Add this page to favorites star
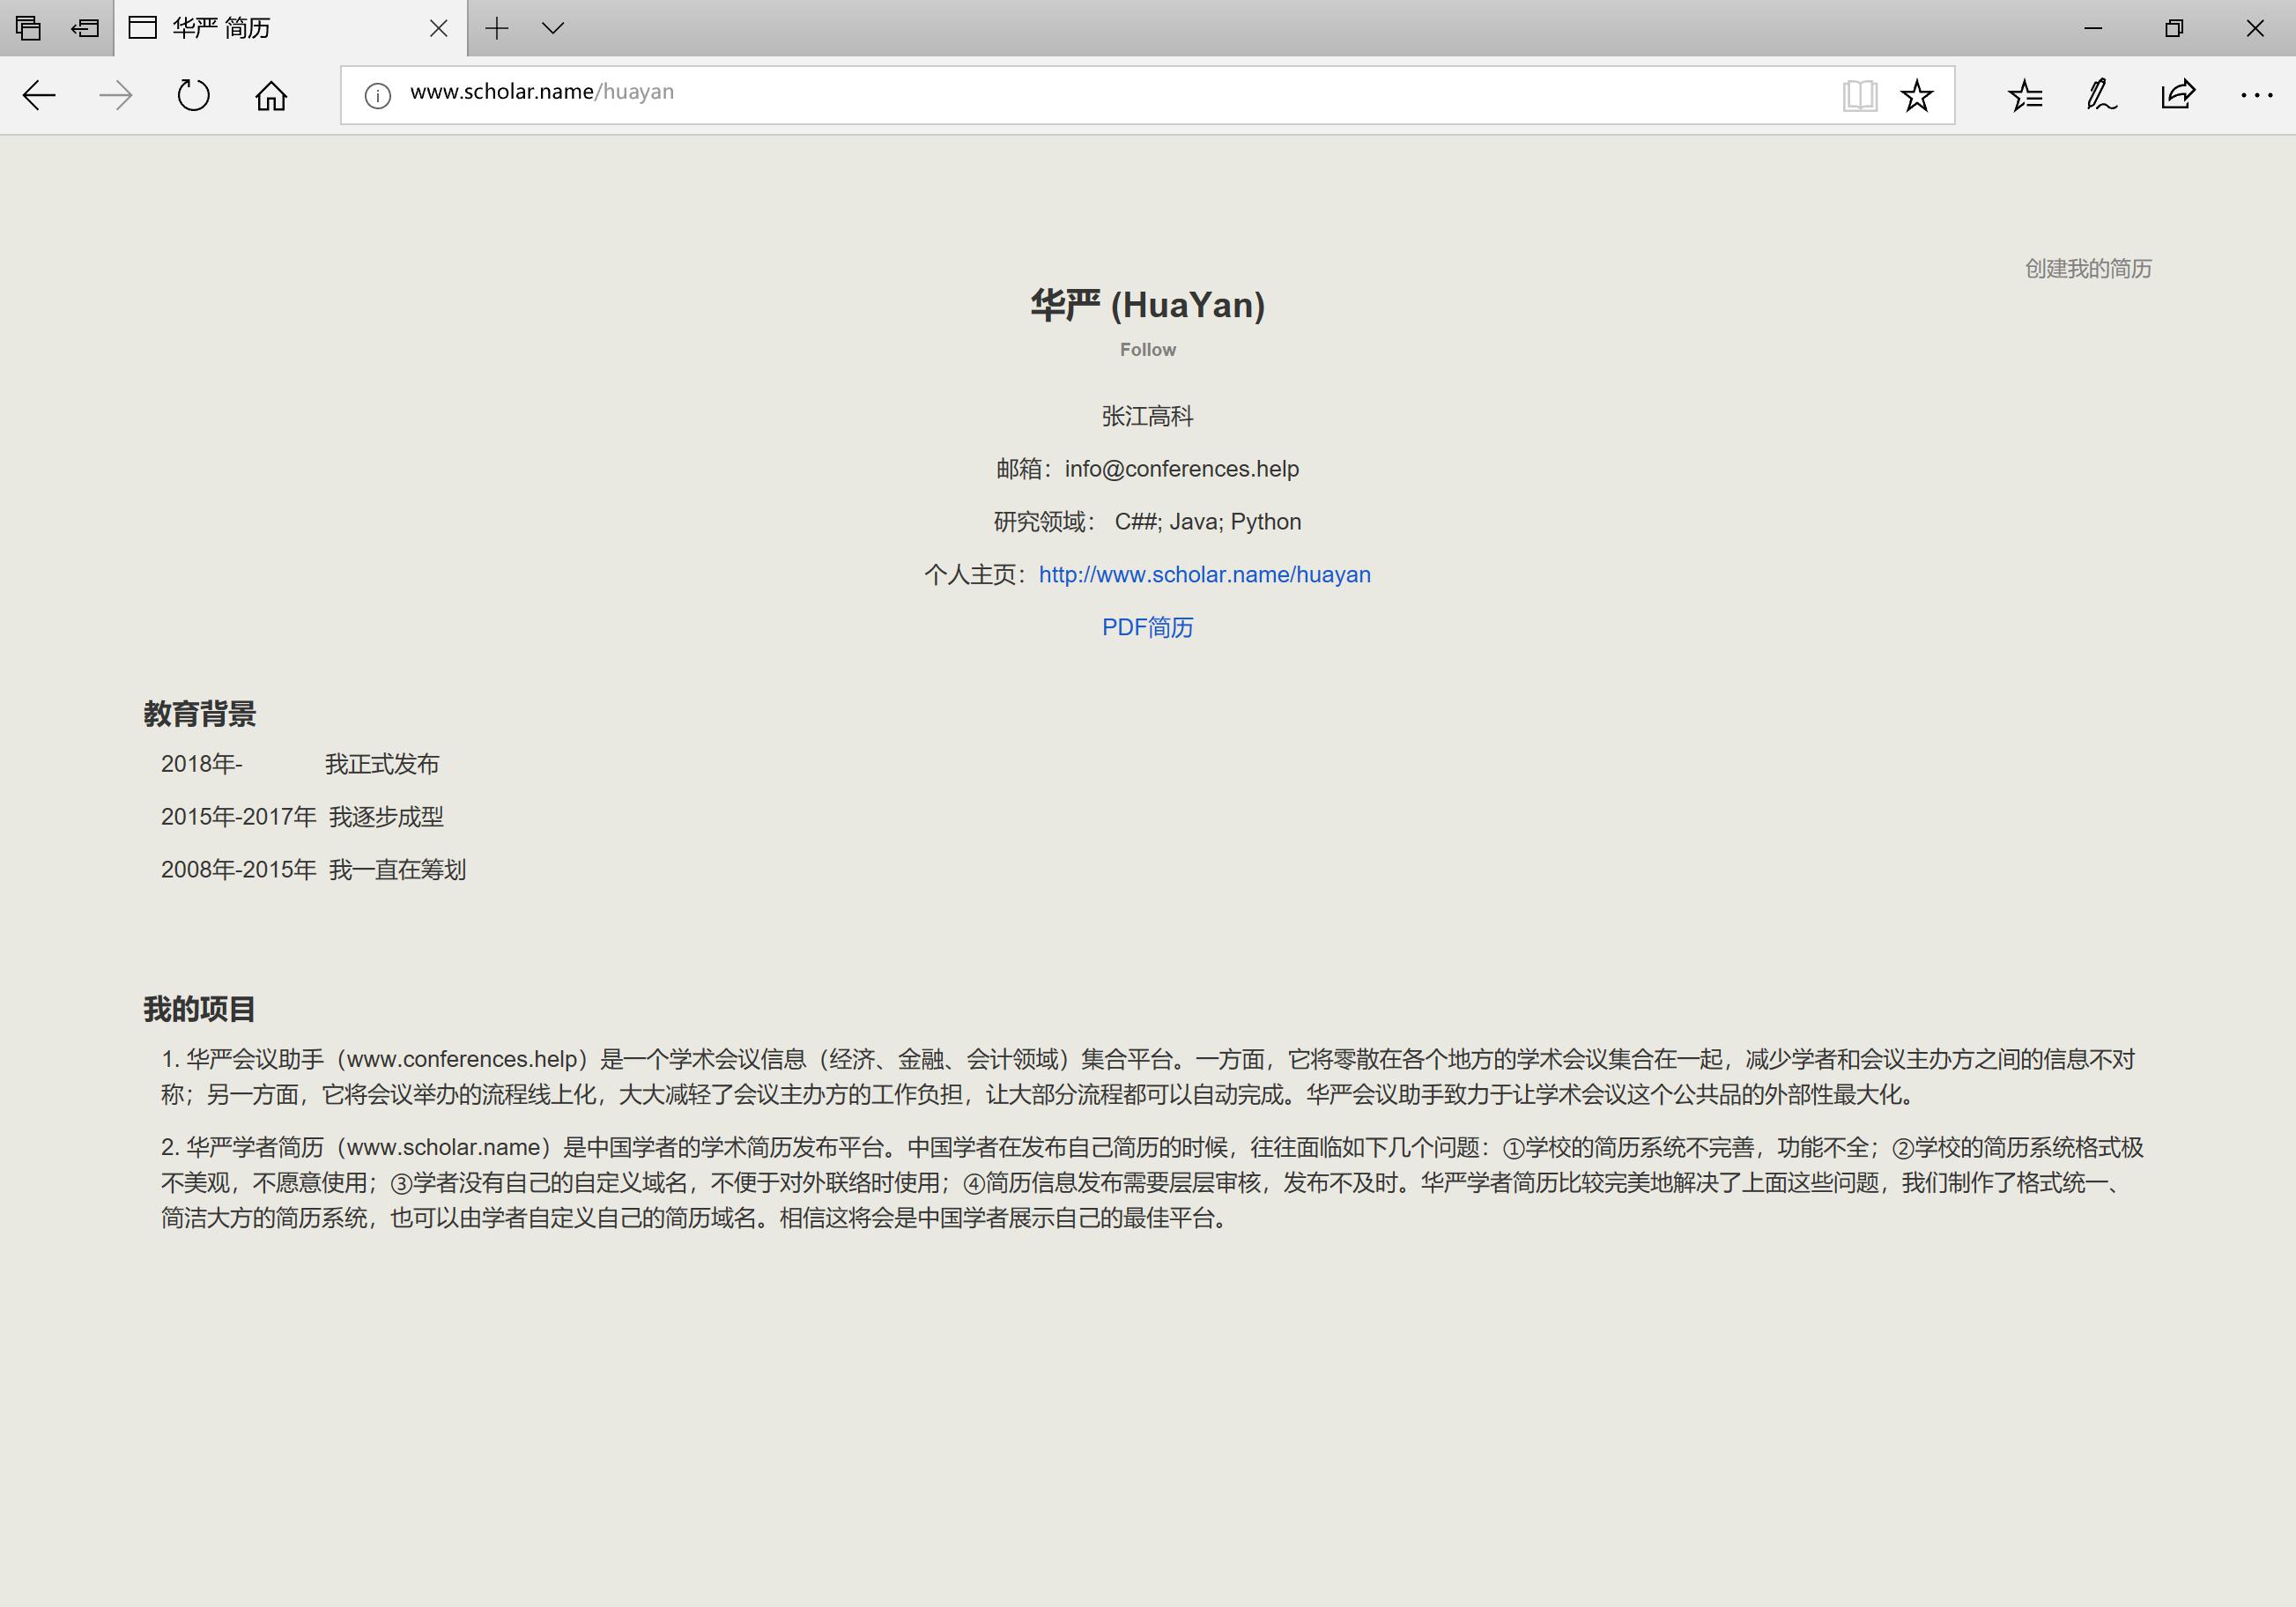This screenshot has width=2296, height=1607. 1917,96
